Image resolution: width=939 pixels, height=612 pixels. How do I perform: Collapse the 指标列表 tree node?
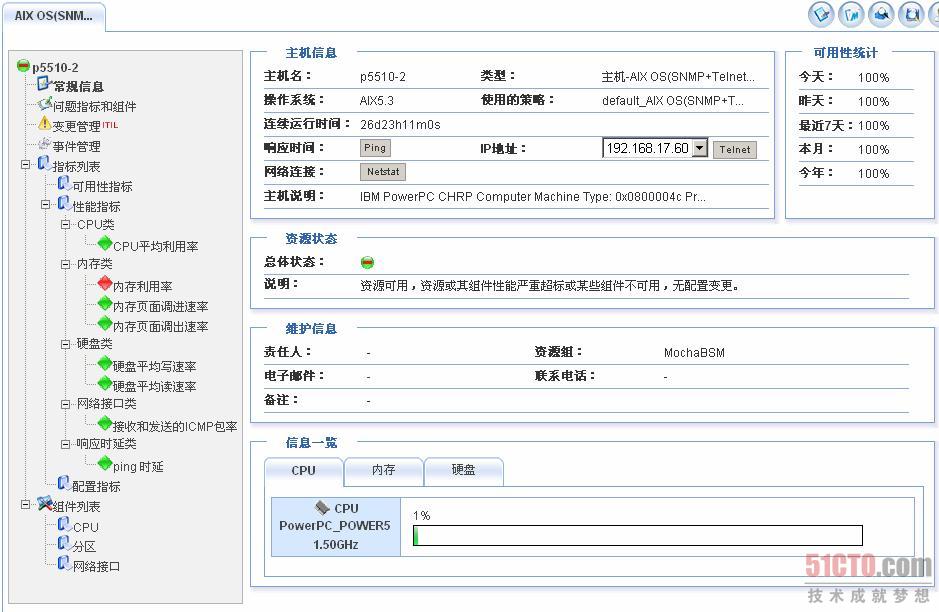(26, 164)
